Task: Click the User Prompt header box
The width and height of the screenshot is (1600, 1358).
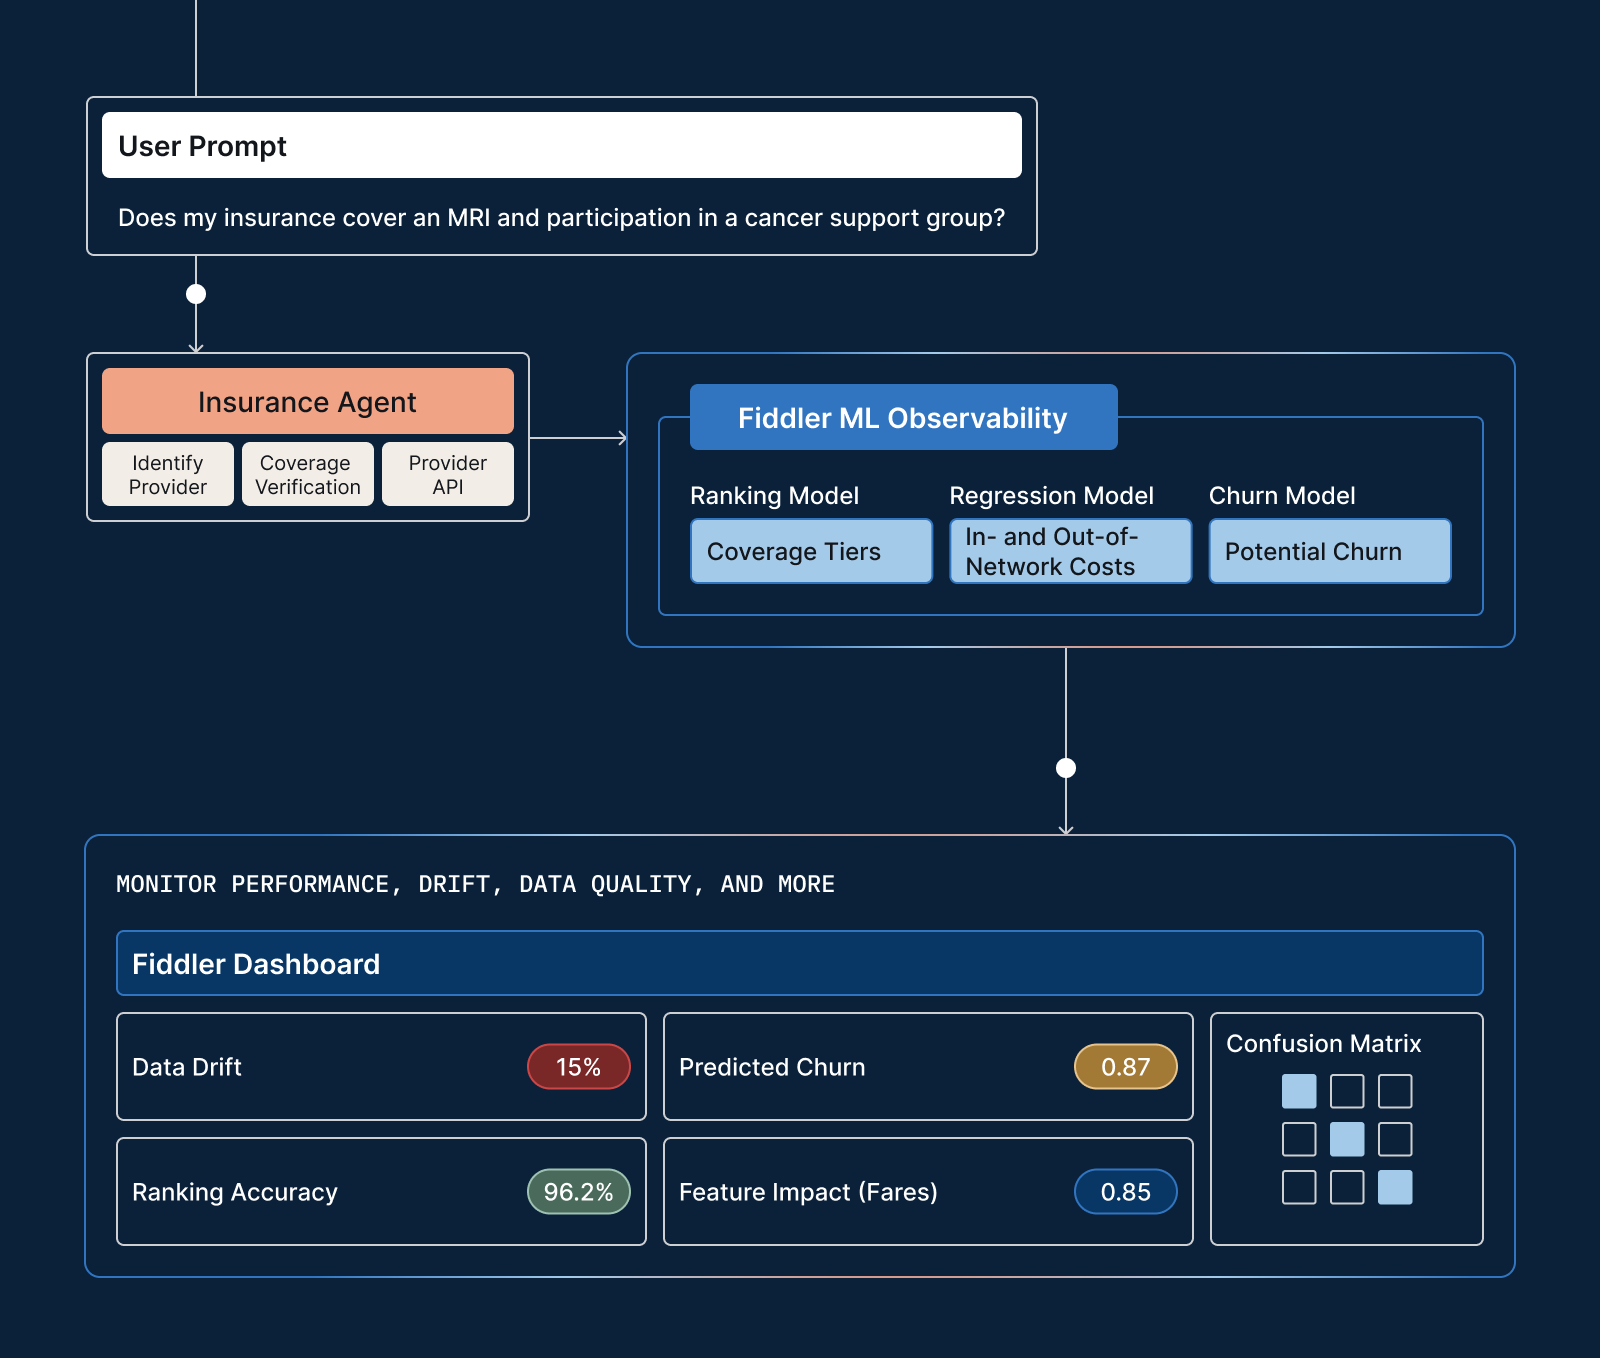Action: pyautogui.click(x=561, y=145)
